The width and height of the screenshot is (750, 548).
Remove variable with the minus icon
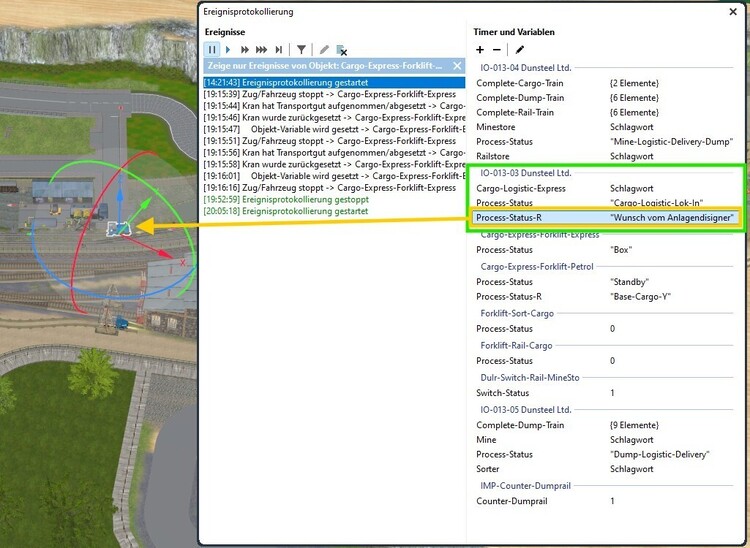496,49
